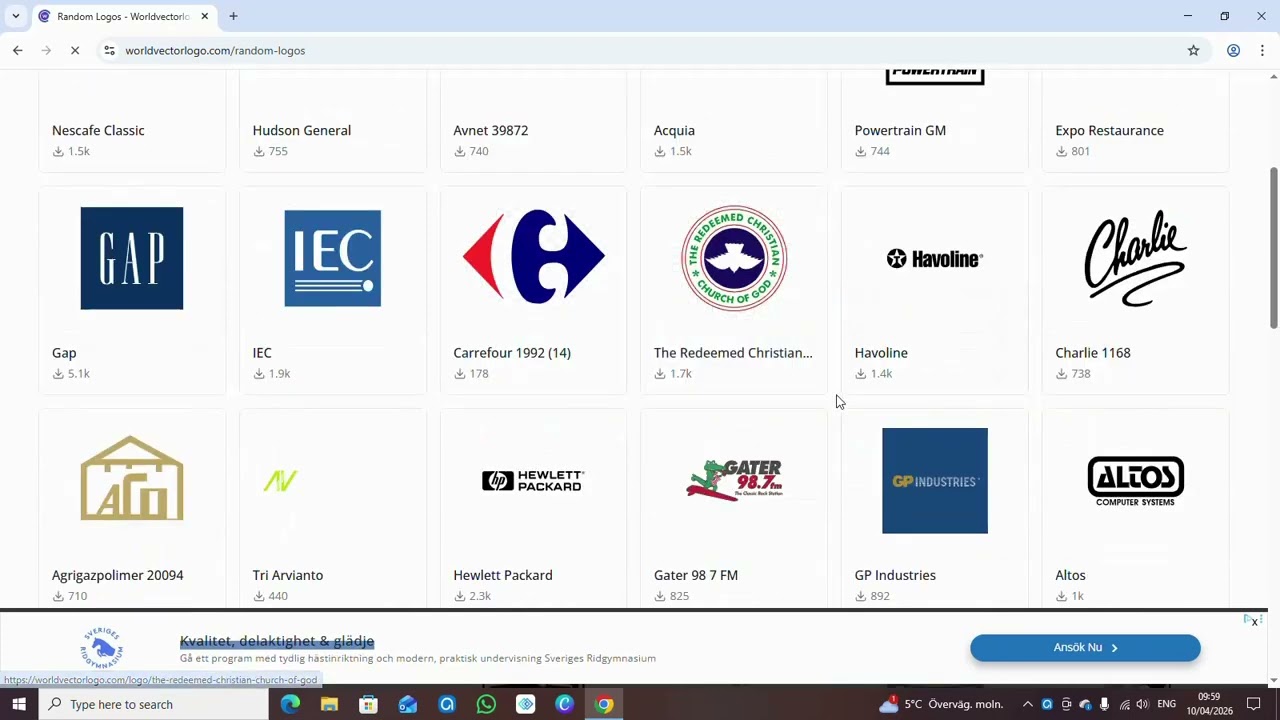This screenshot has height=720, width=1280.
Task: Click the ad headline Kvalitet, delaktighet & glädje
Action: coord(277,641)
